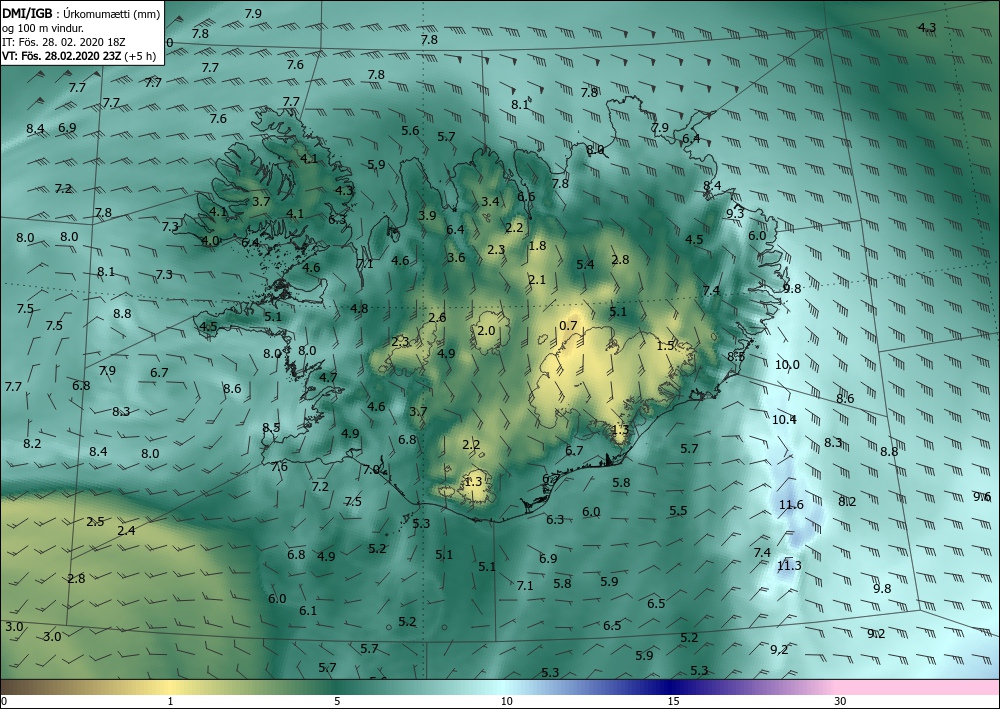1000x709 pixels.
Task: Click the 2.0 value inside the small glacier outline
Action: [x=486, y=330]
